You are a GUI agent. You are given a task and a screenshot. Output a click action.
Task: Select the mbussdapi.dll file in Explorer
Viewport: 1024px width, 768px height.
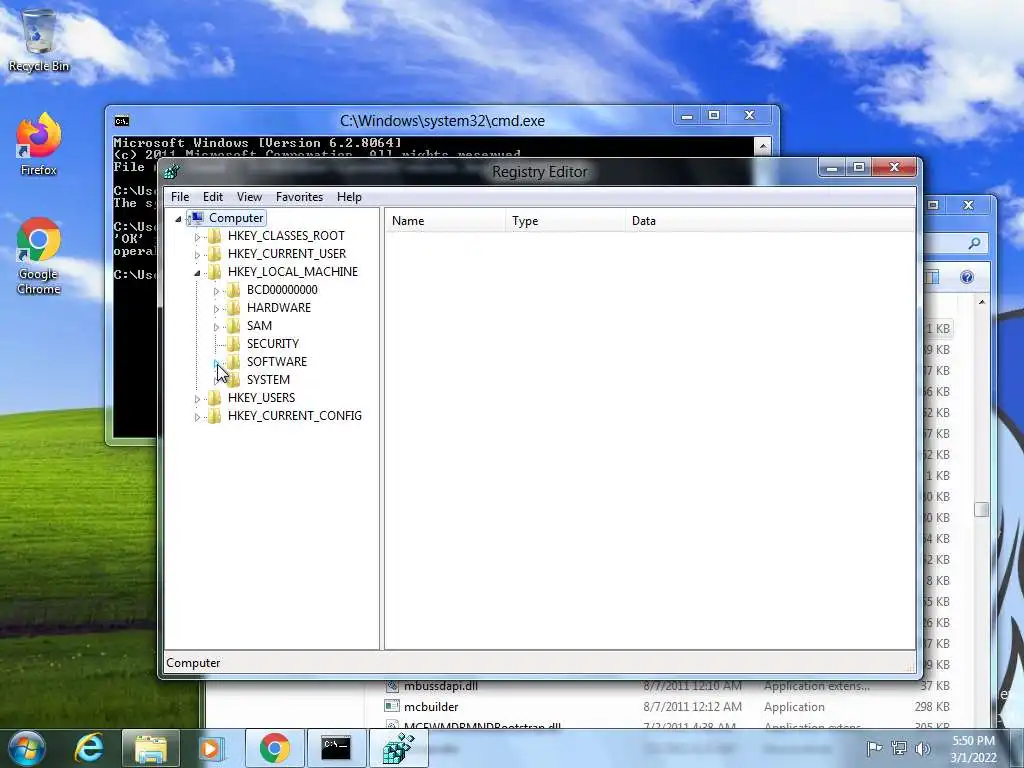tap(441, 686)
